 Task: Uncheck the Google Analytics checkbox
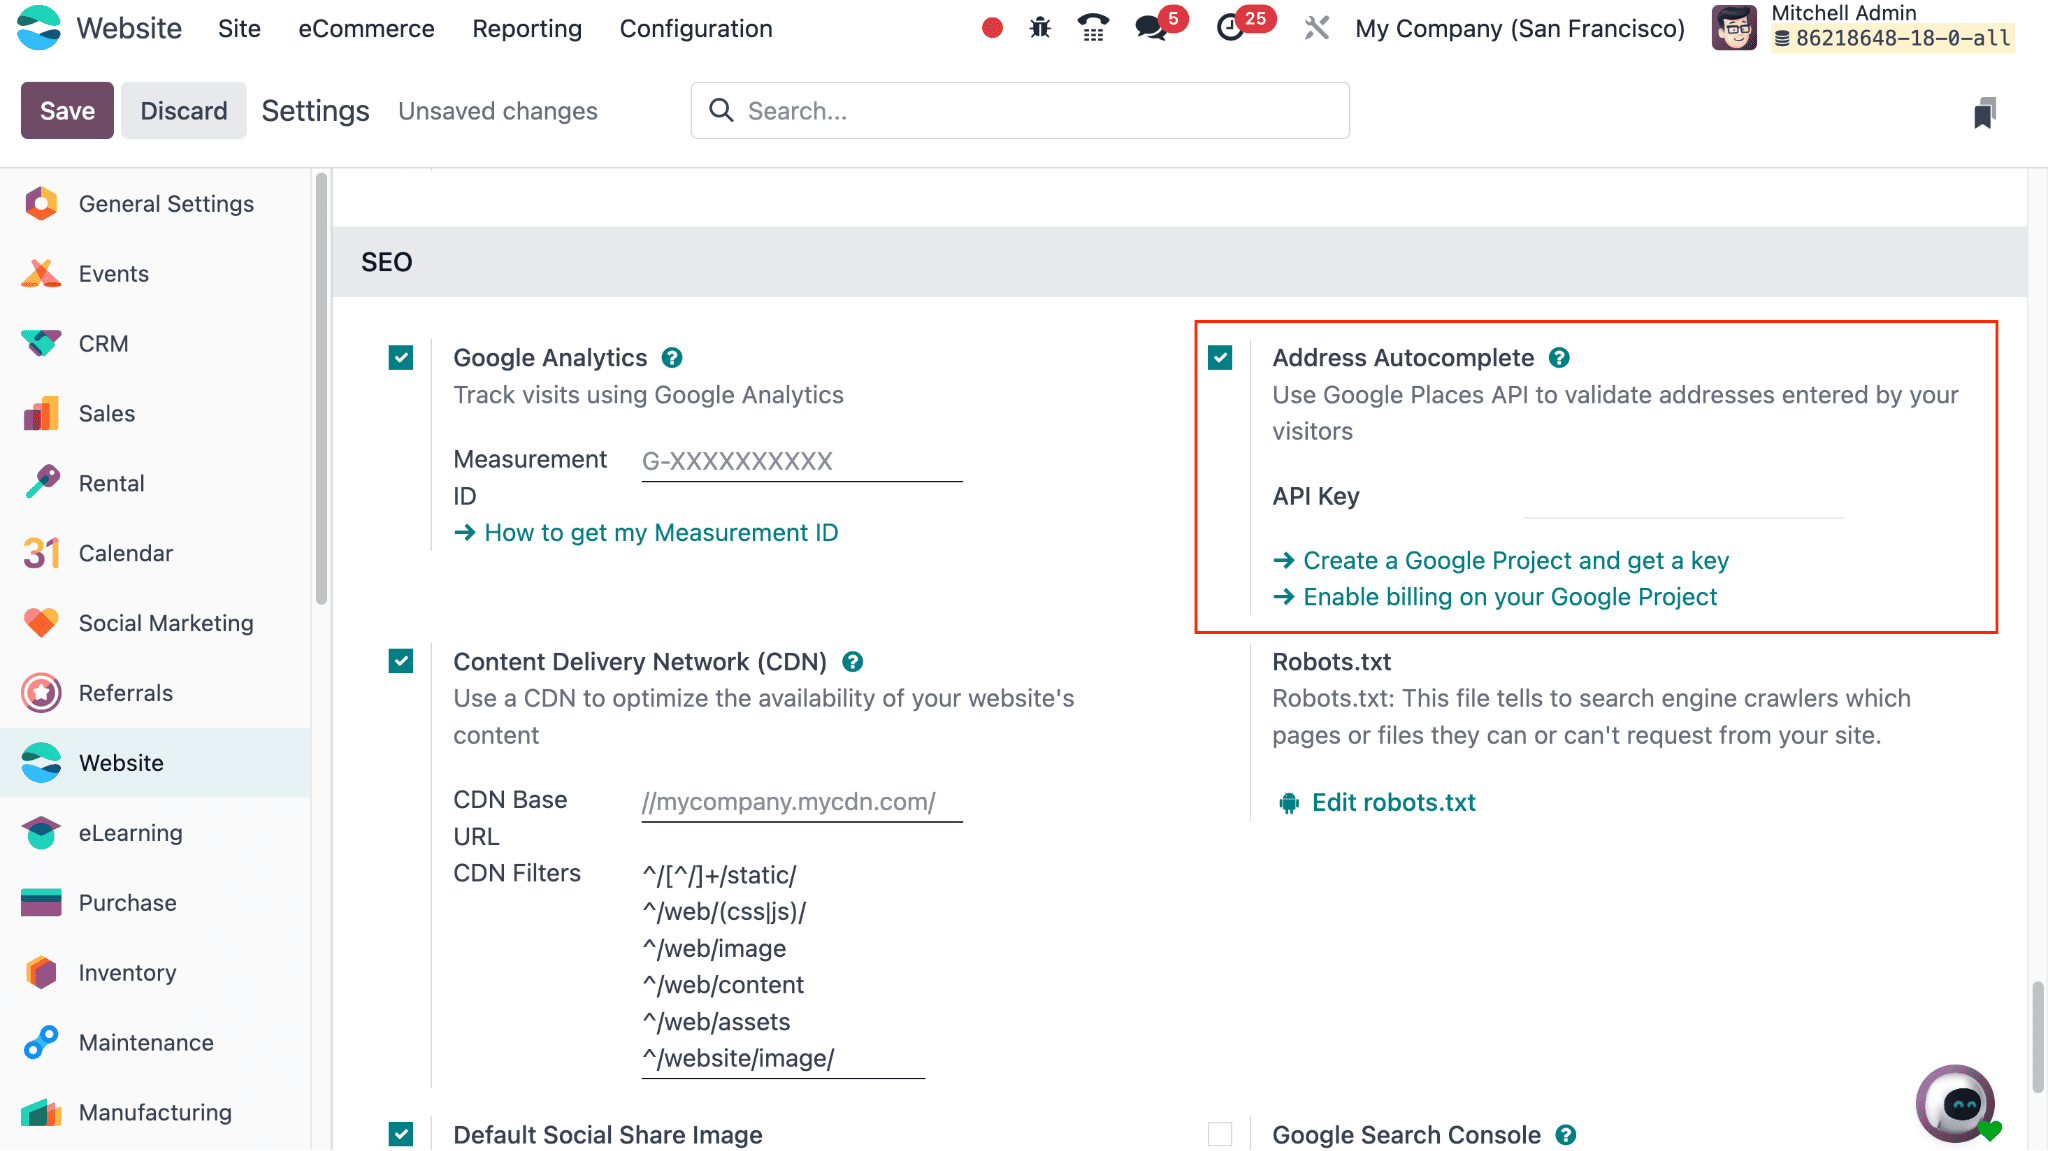[401, 358]
